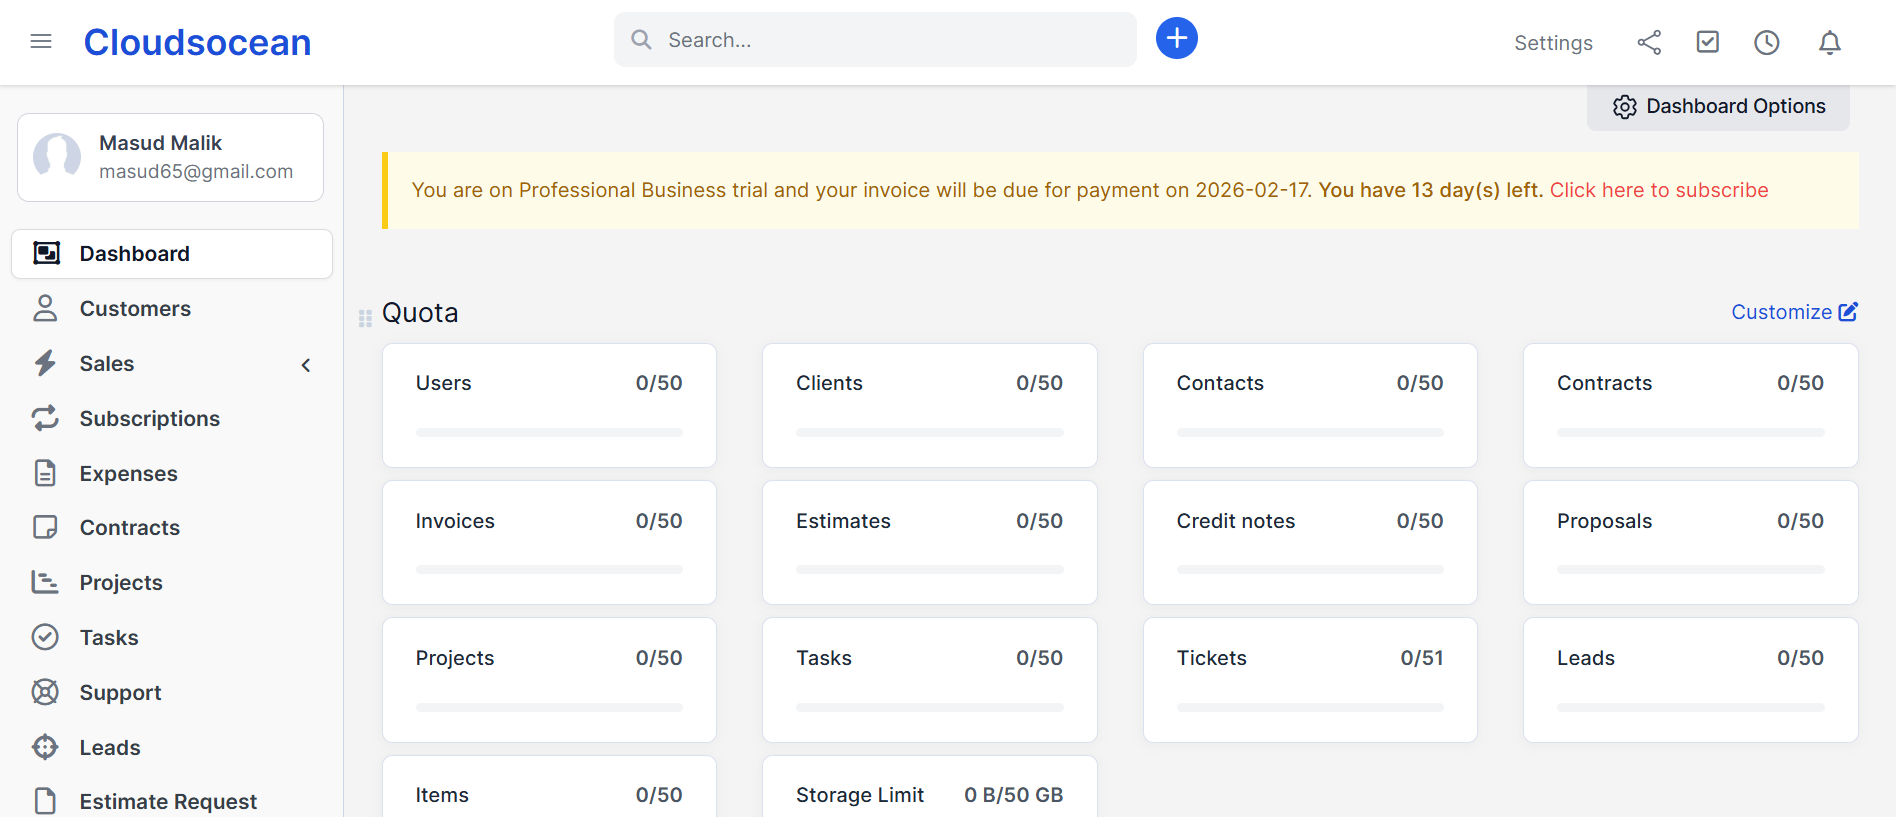
Task: Click here to subscribe link
Action: (1658, 190)
